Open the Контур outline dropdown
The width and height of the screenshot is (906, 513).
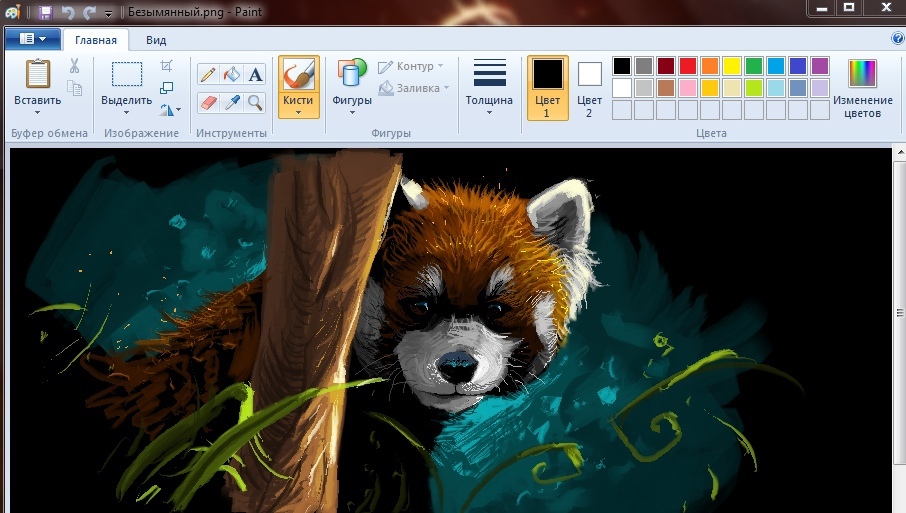click(x=411, y=66)
